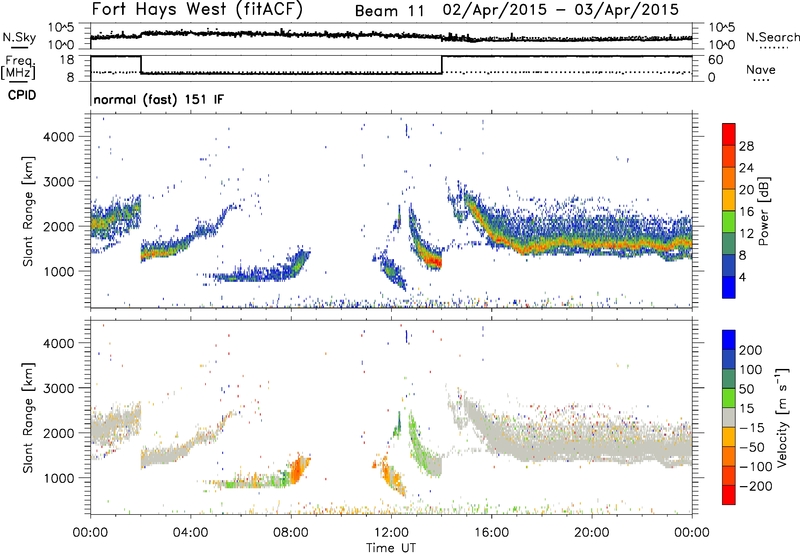Click the 'CPID' label
This screenshot has height=554, width=800.
pos(22,95)
